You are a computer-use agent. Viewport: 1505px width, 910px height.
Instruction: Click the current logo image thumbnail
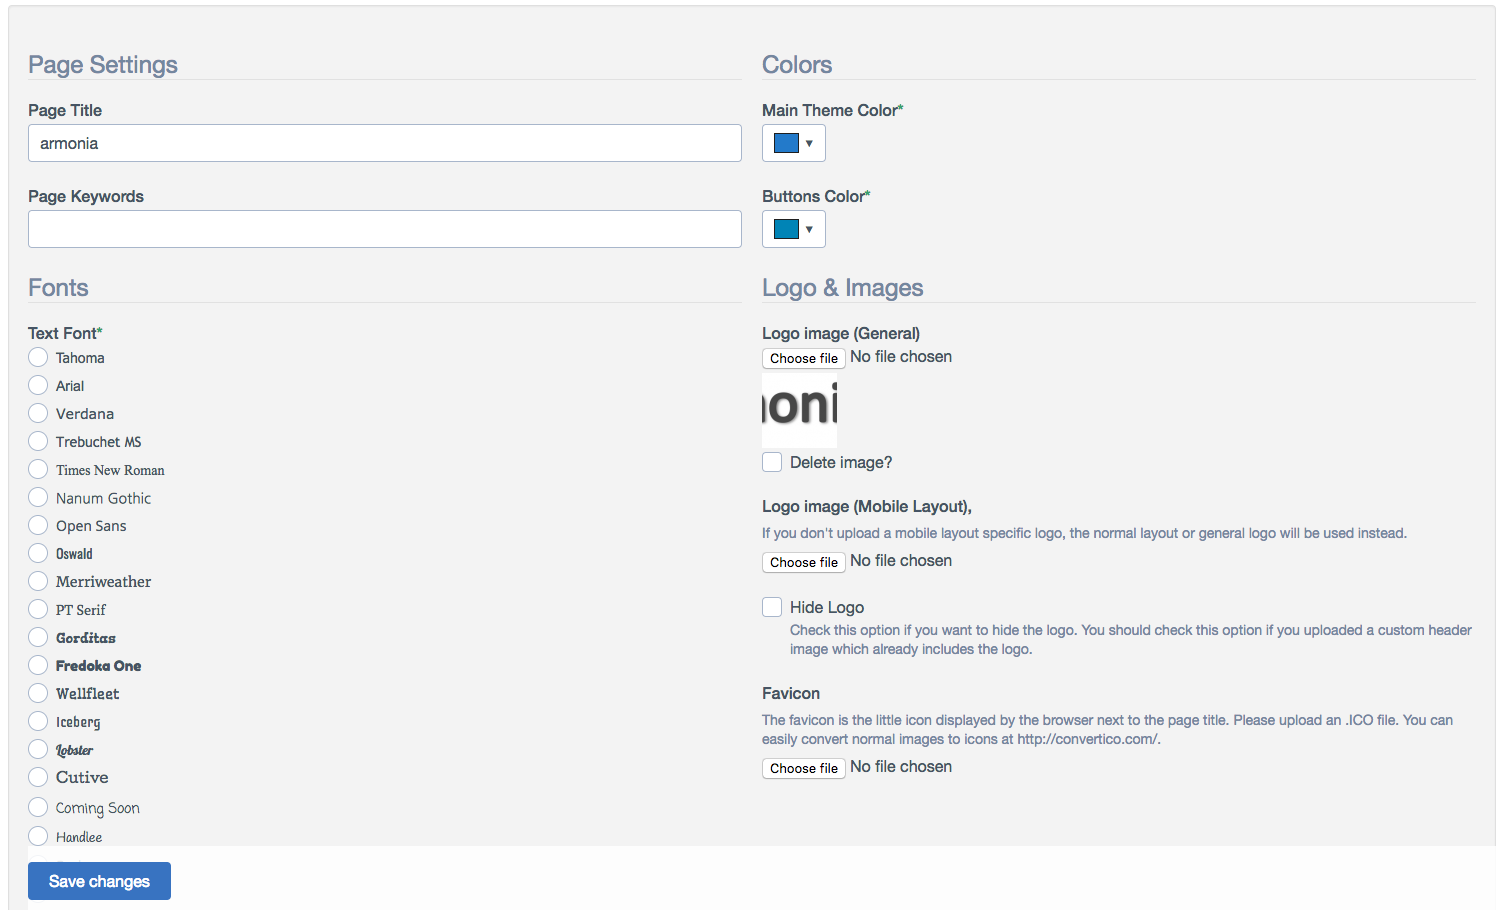(799, 409)
